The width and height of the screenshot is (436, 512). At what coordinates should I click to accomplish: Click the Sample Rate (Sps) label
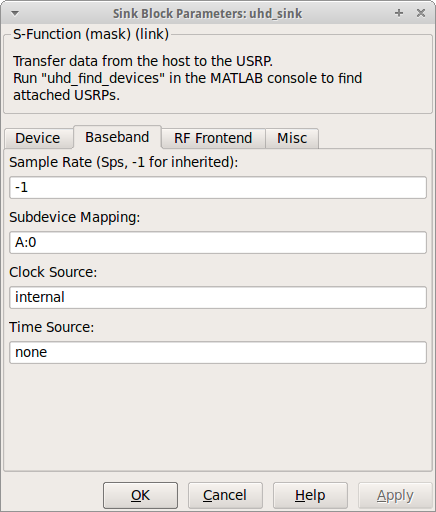(124, 162)
